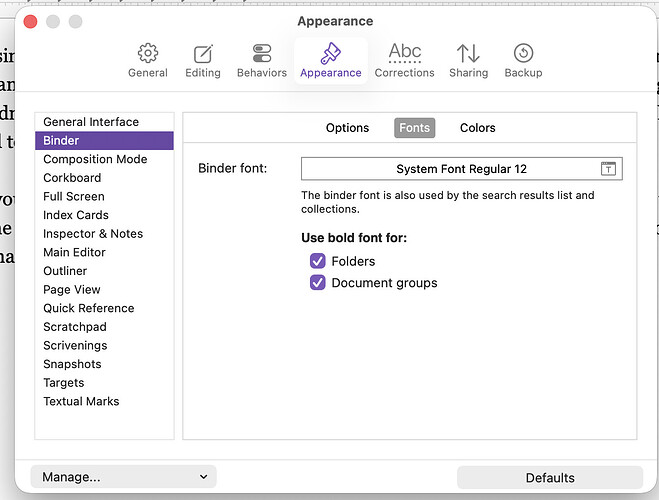Open the Editing preferences pencil icon
The height and width of the screenshot is (500, 659).
(x=203, y=54)
